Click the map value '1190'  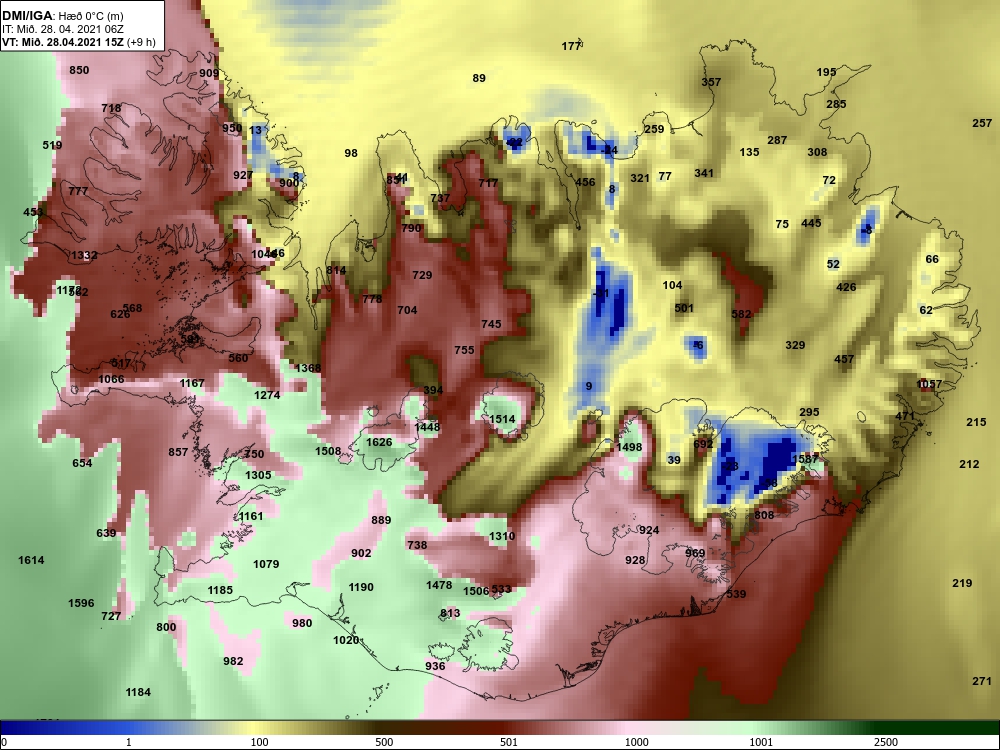pyautogui.click(x=361, y=587)
